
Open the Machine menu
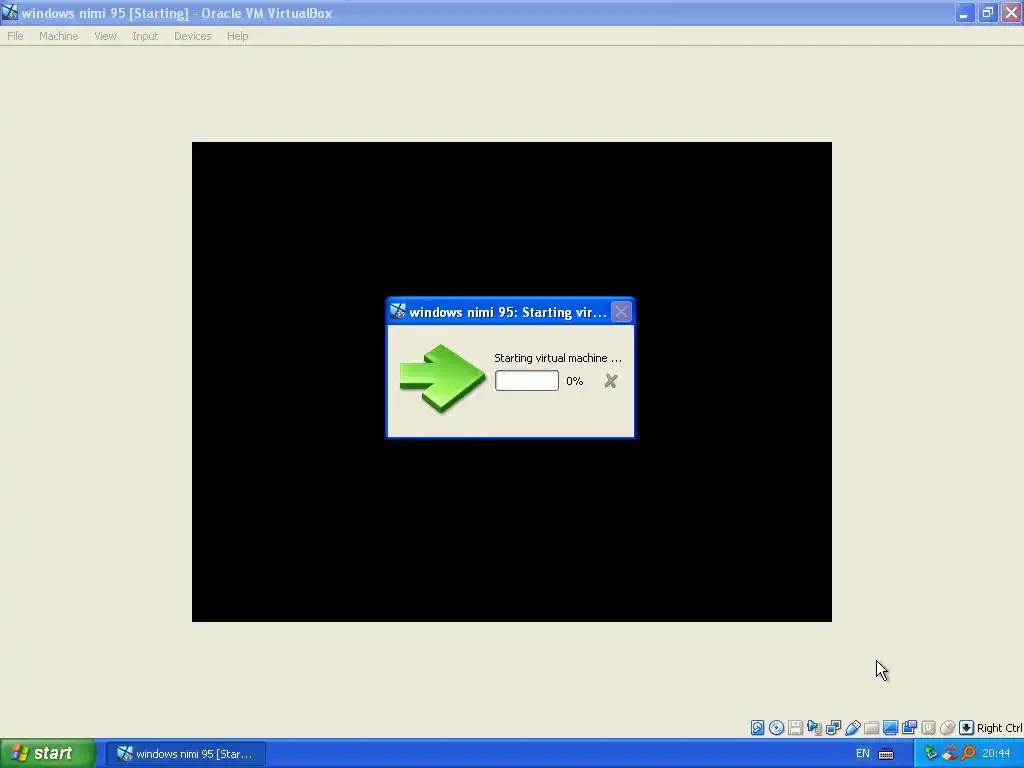[x=58, y=36]
